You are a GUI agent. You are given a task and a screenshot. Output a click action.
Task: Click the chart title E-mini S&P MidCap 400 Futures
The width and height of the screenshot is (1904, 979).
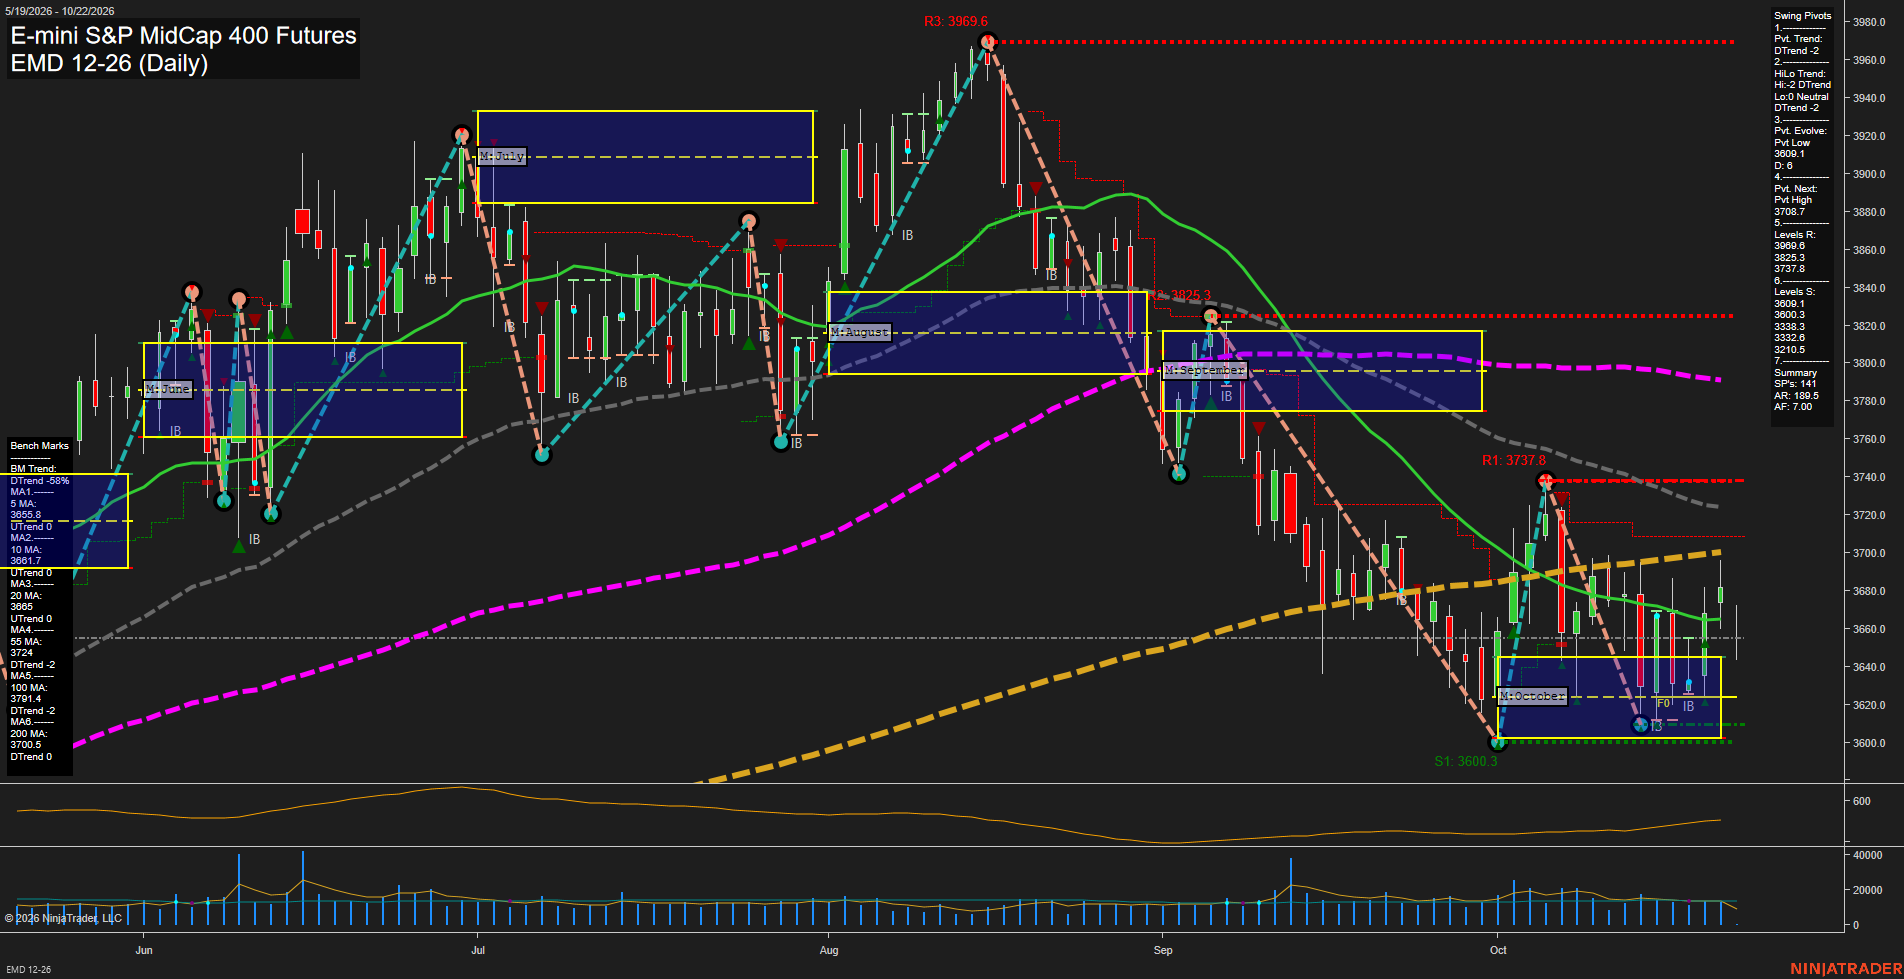pos(184,36)
